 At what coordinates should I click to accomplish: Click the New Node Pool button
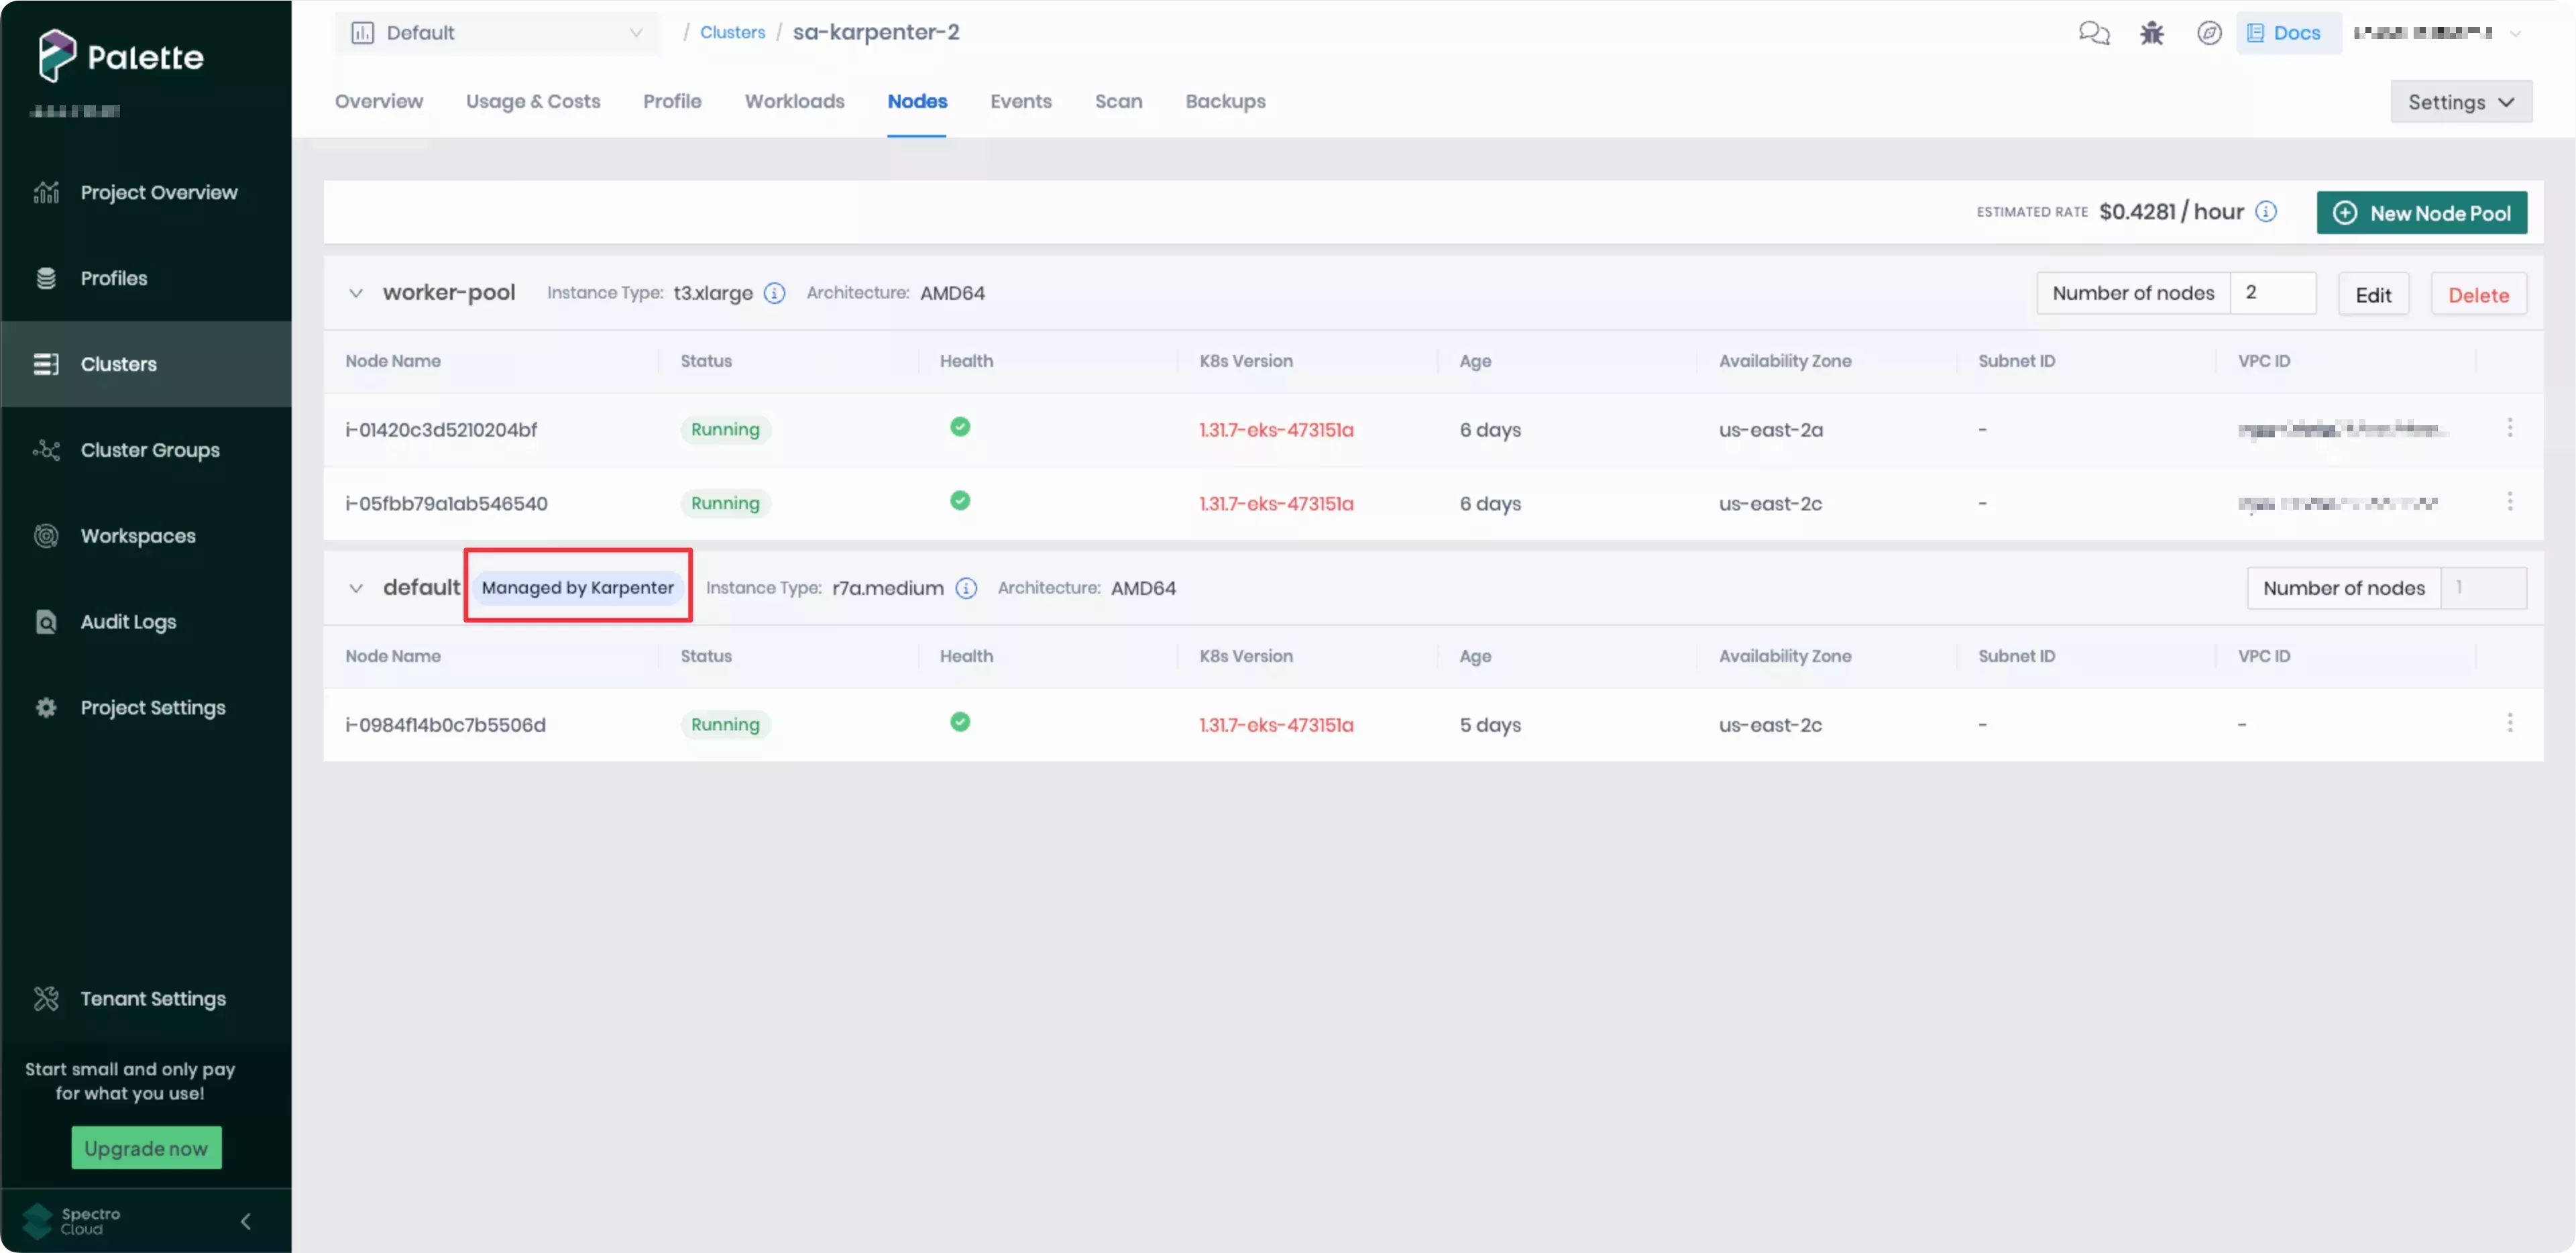[x=2421, y=213]
